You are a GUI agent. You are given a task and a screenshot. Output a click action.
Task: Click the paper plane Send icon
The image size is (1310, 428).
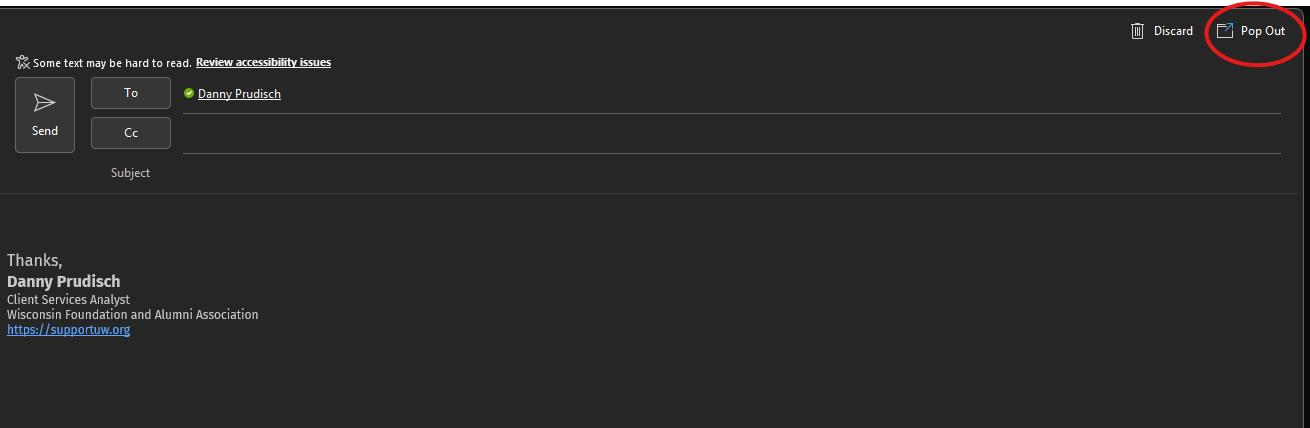pos(45,102)
